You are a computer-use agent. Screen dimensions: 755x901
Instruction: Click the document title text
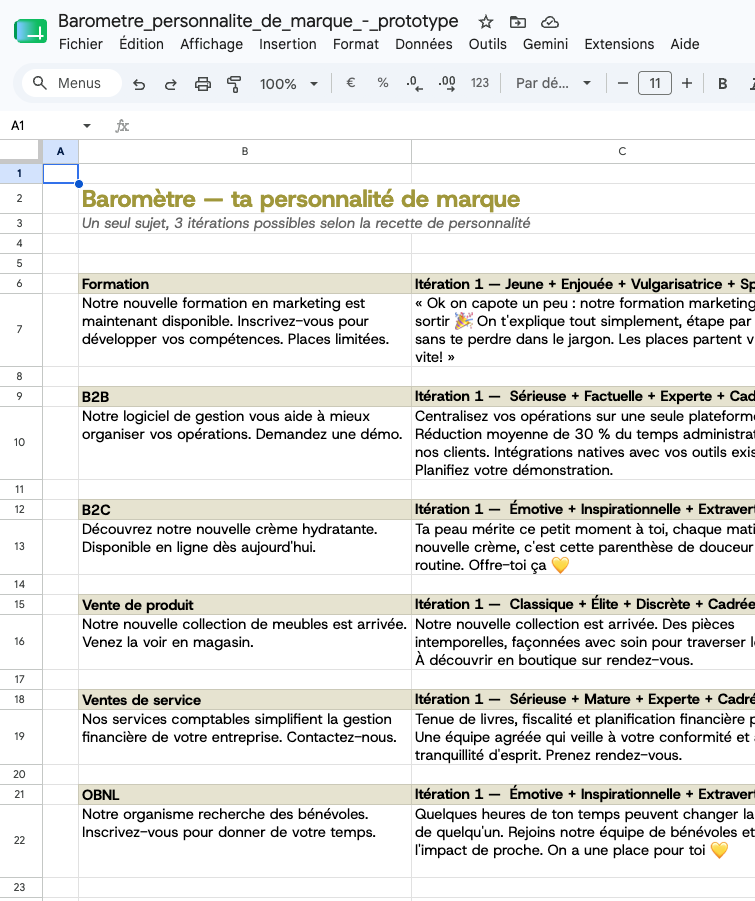(258, 21)
